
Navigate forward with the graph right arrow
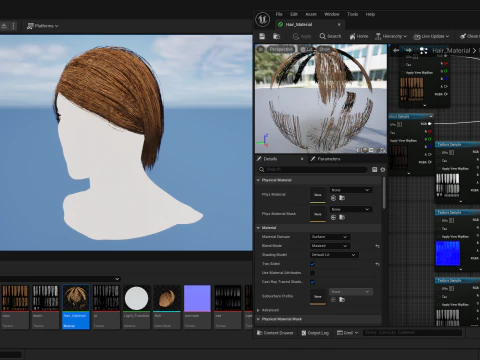pos(408,50)
